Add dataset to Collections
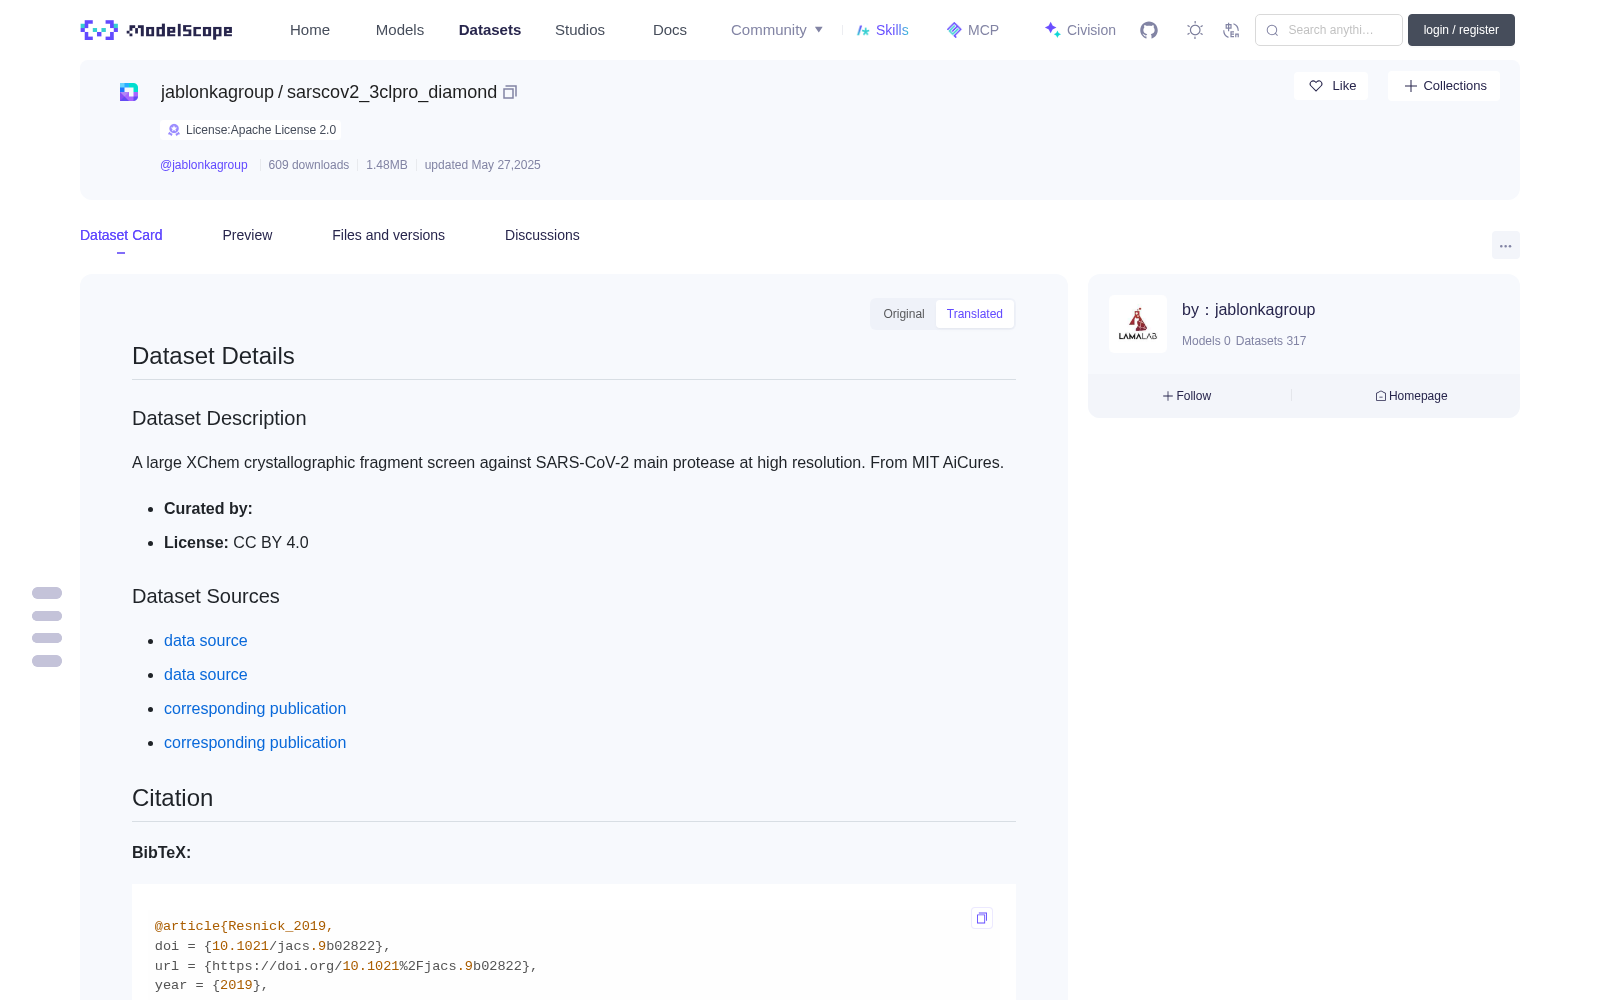Screen dimensions: 1600x1000 coord(1444,86)
